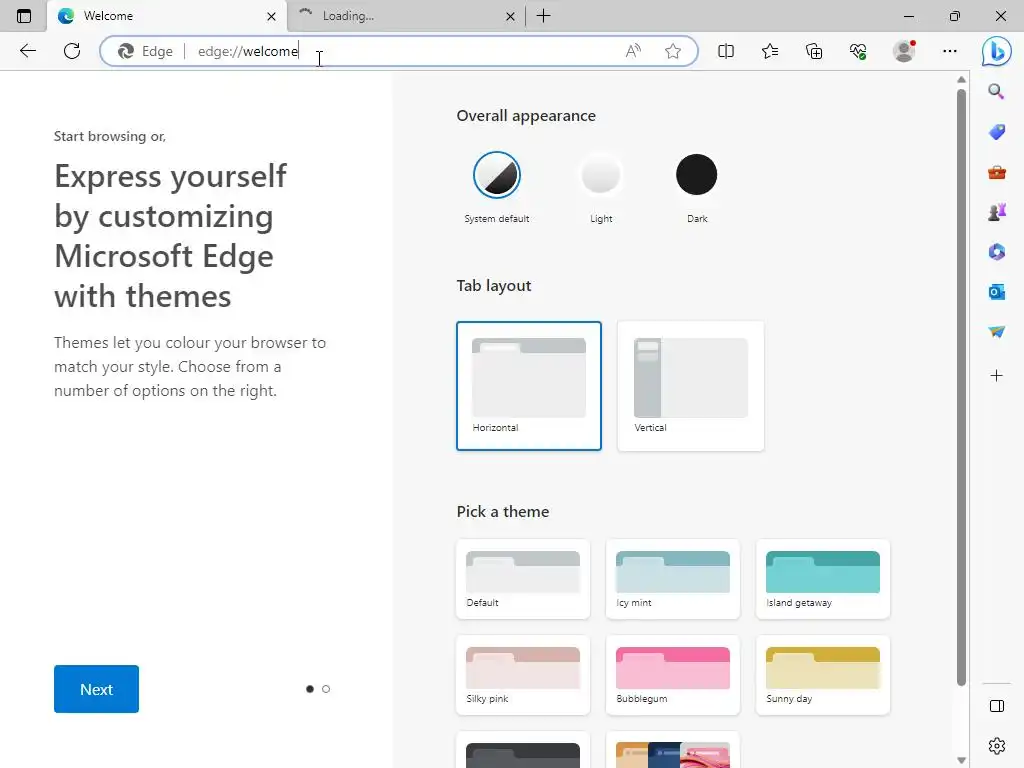Add a sidebar app with plus icon
The height and width of the screenshot is (768, 1024).
pos(997,376)
